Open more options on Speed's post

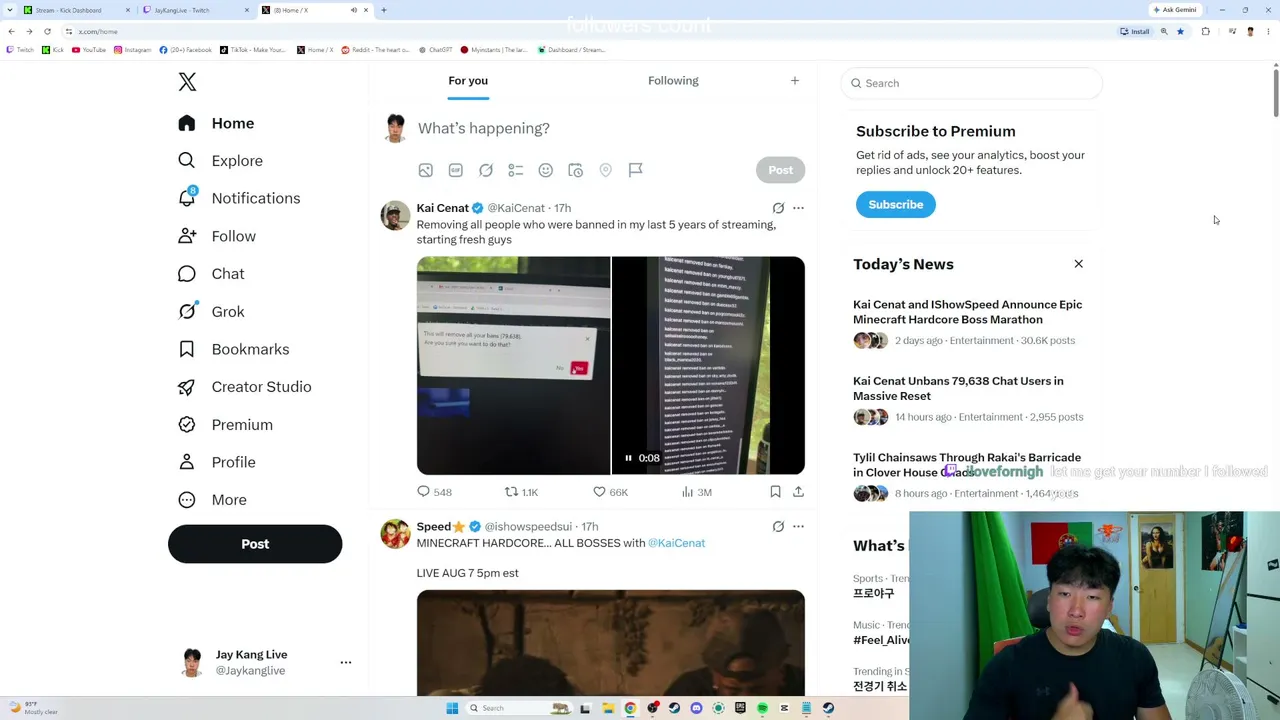[x=798, y=526]
